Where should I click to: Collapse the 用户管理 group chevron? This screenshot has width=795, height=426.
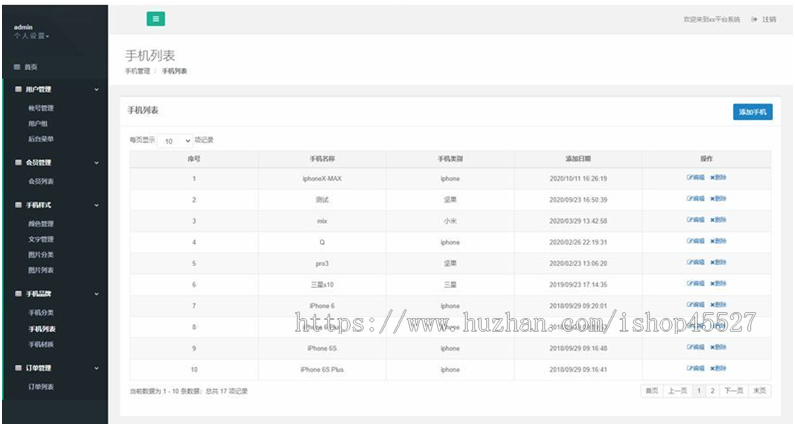(x=96, y=90)
